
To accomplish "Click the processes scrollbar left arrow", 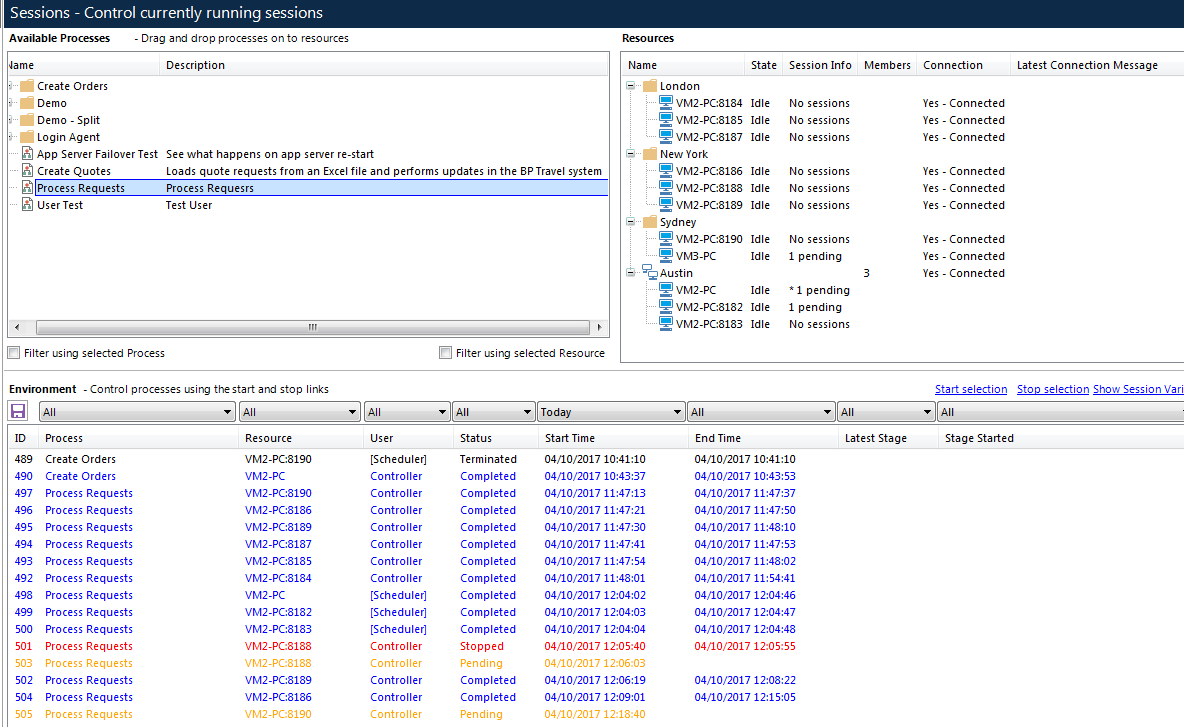I will (17, 327).
